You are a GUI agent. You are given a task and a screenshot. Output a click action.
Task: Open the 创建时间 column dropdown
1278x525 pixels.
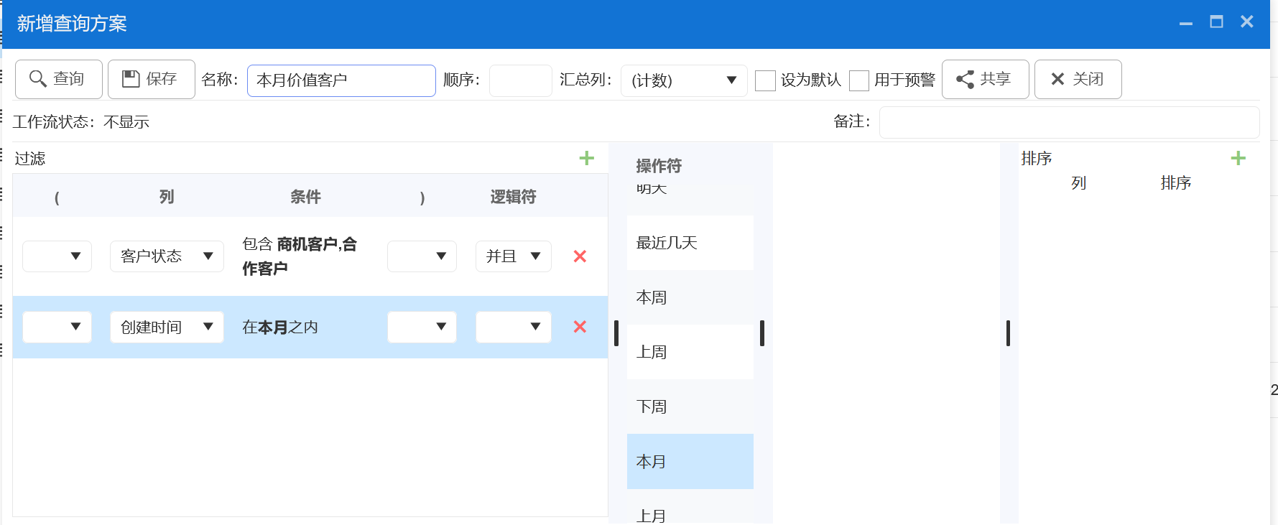[x=166, y=327]
